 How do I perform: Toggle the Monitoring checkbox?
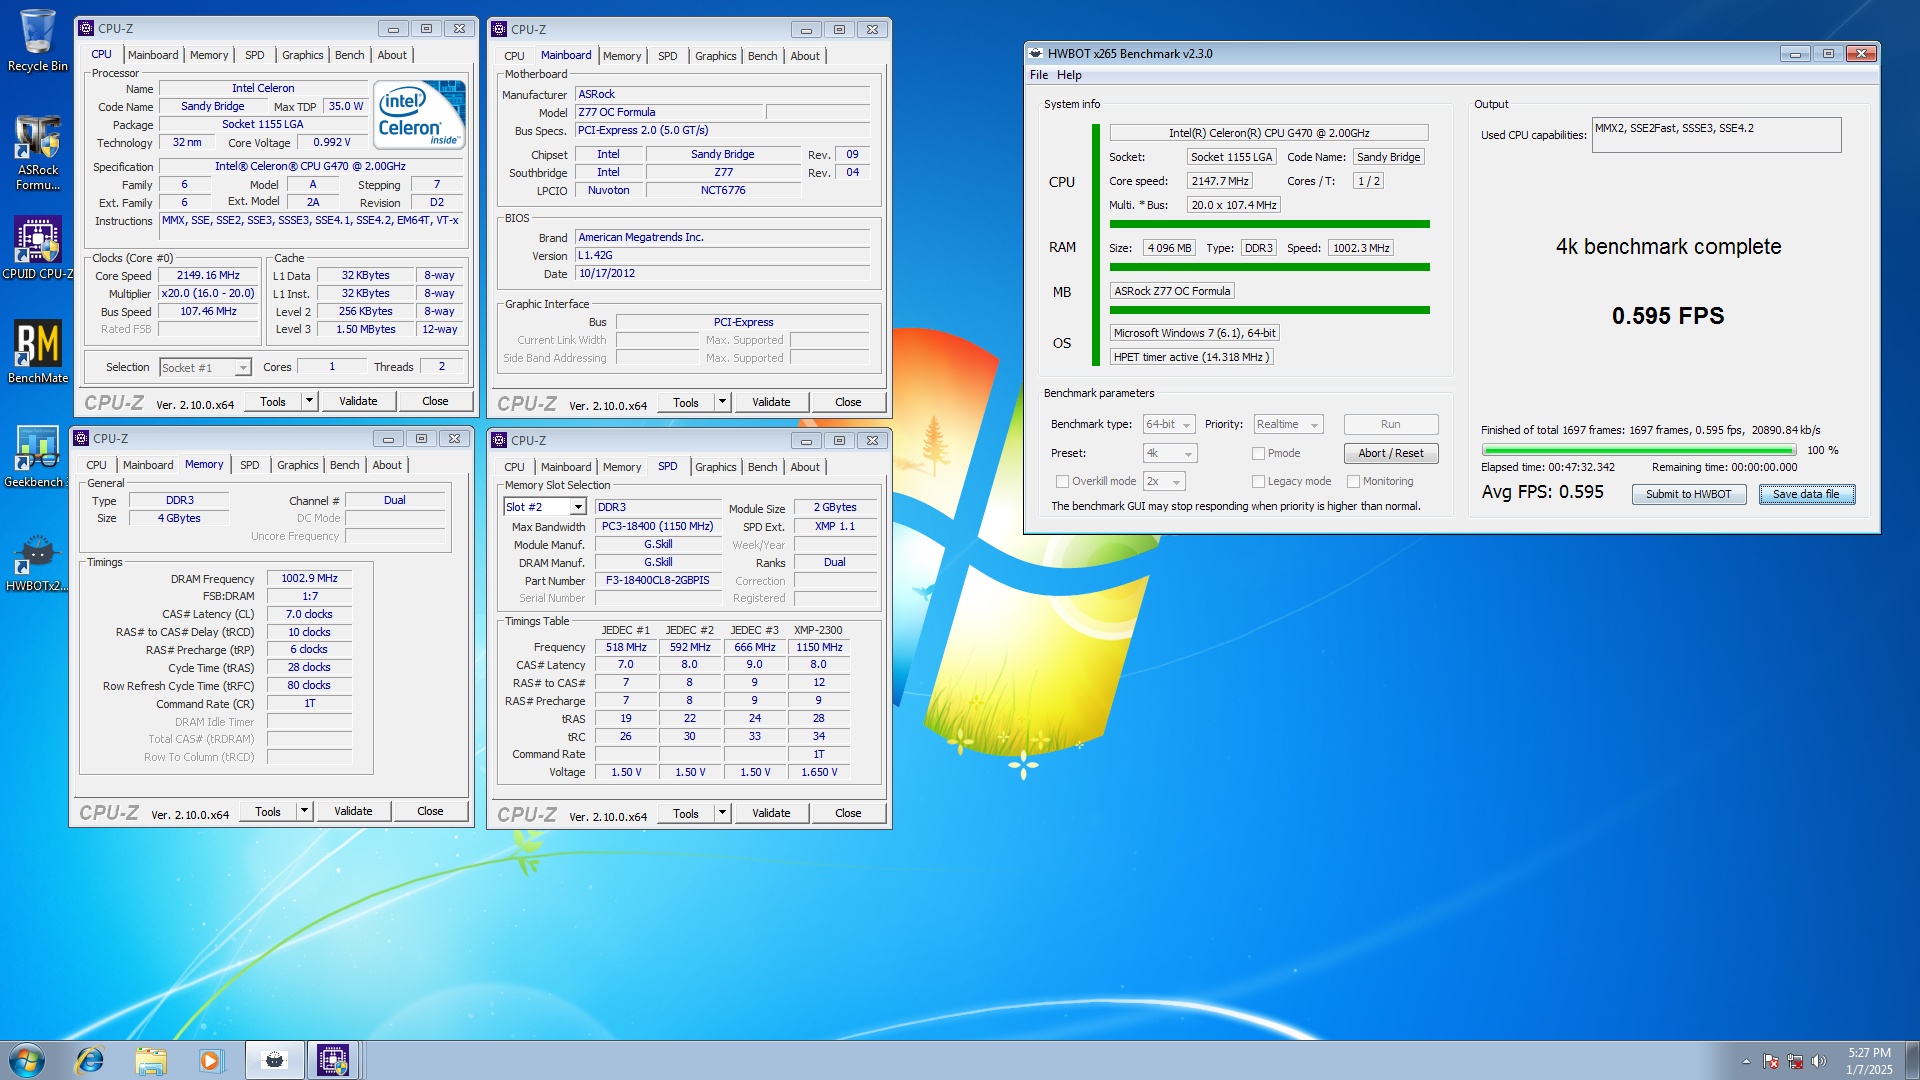[1353, 482]
